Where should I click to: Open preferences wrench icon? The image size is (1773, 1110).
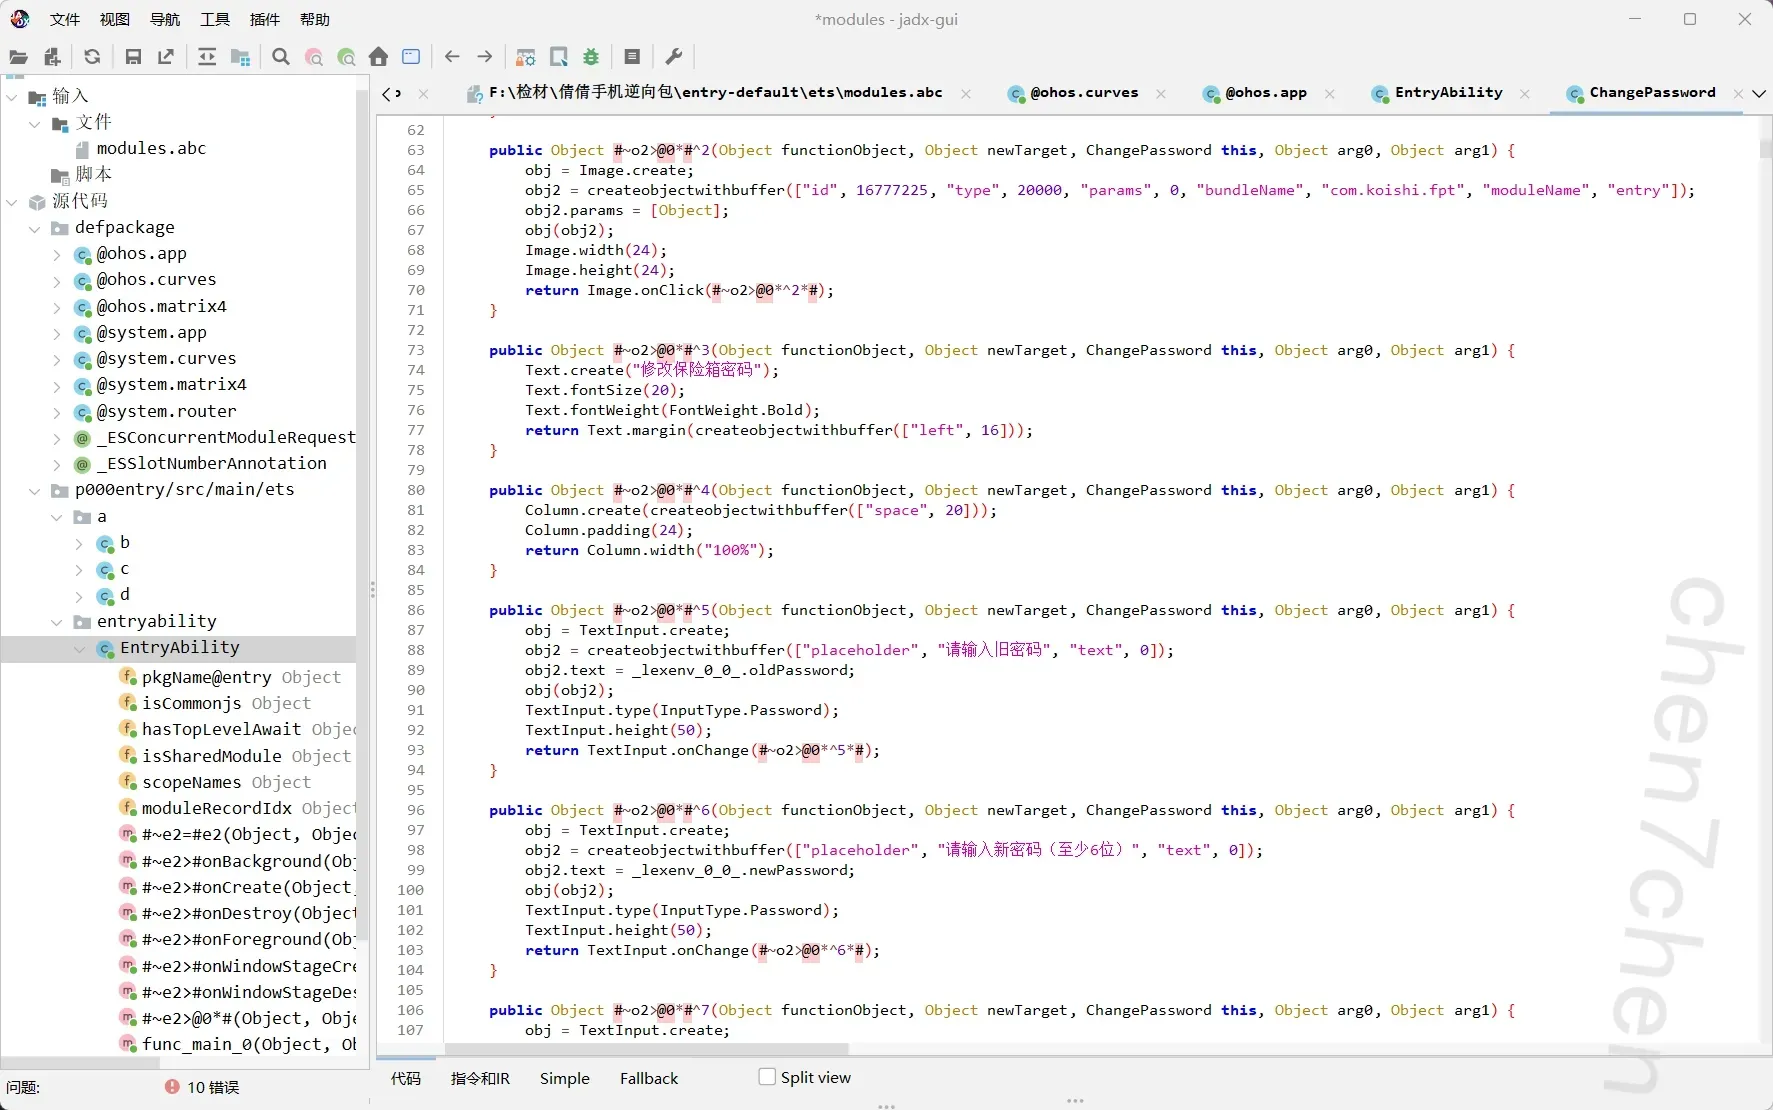[674, 57]
